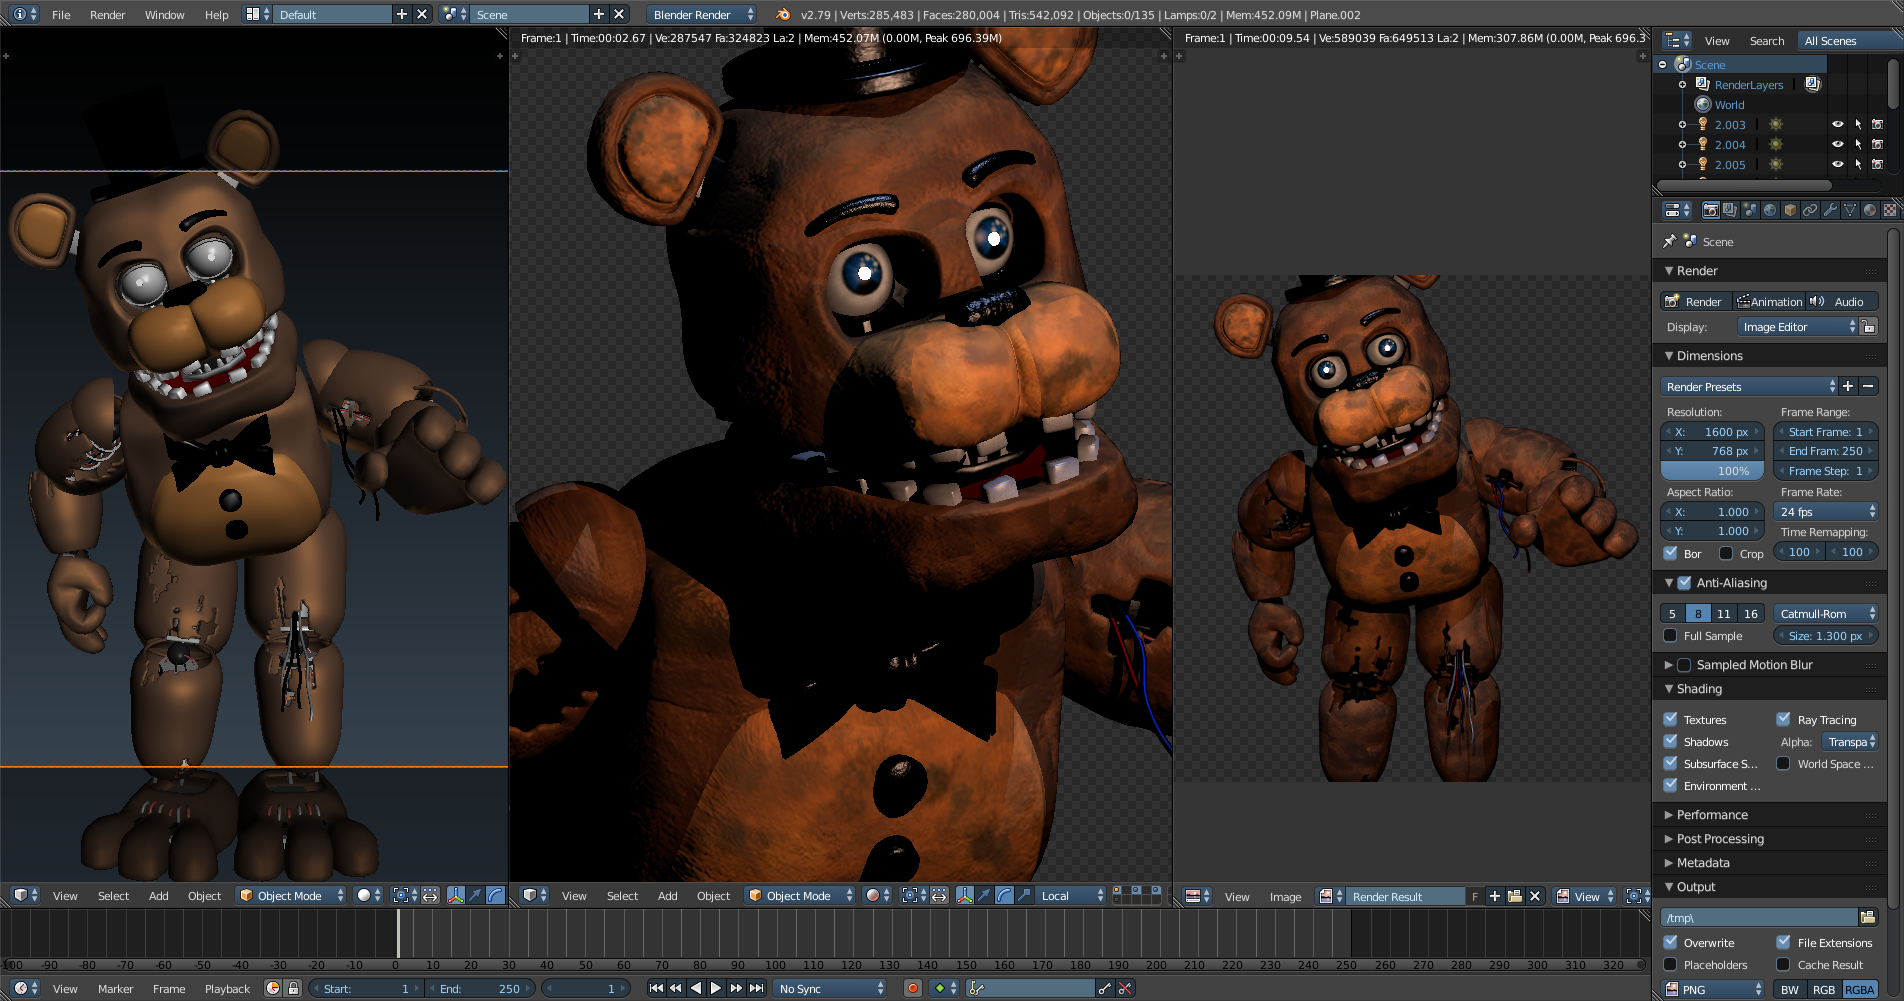The width and height of the screenshot is (1904, 1001).
Task: Open the Constraints properties tab link icon
Action: pos(1810,210)
